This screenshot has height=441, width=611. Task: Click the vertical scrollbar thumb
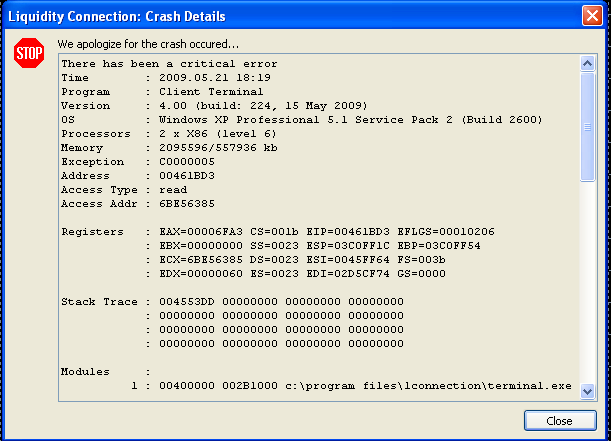coord(587,127)
